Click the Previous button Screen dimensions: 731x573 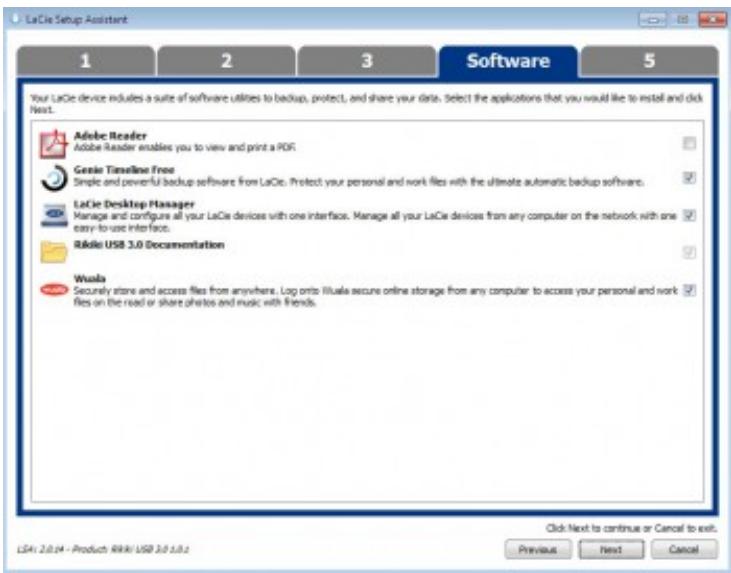(x=538, y=550)
